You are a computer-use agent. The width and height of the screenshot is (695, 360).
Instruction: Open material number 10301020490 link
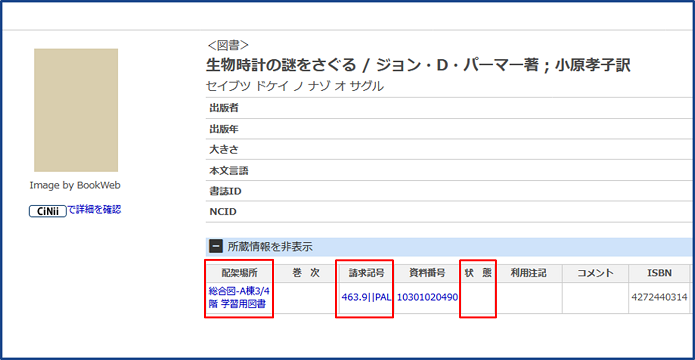[x=427, y=297]
